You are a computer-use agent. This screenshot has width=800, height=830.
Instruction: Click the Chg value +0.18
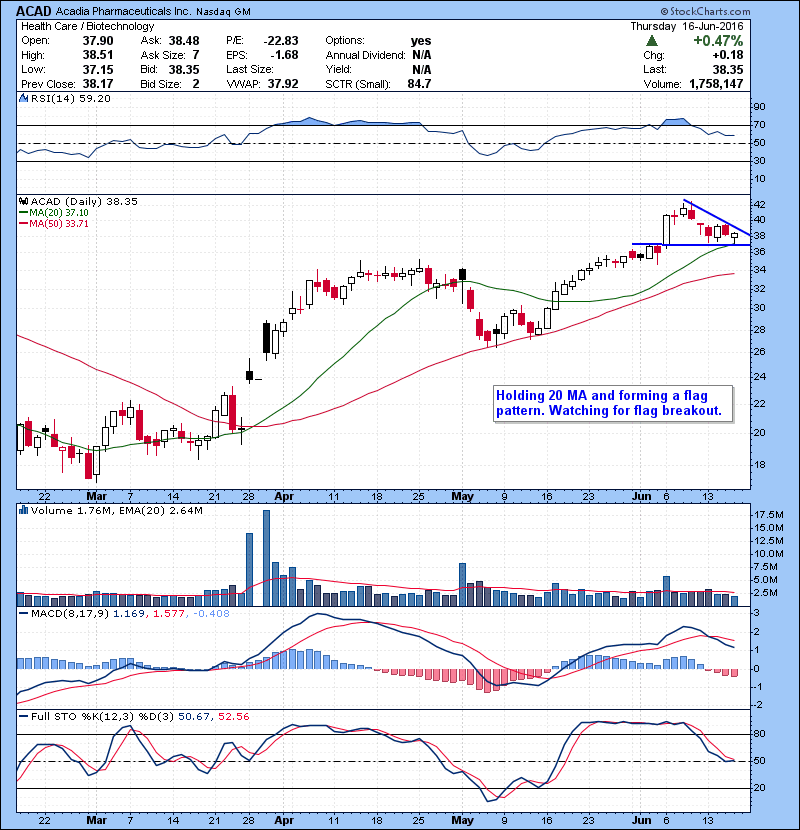tap(727, 55)
